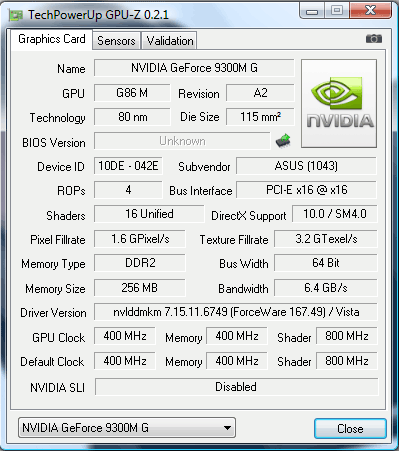The height and width of the screenshot is (451, 399).
Task: Click the GPU Clock row Shader 800 MHz field
Action: pos(347,336)
